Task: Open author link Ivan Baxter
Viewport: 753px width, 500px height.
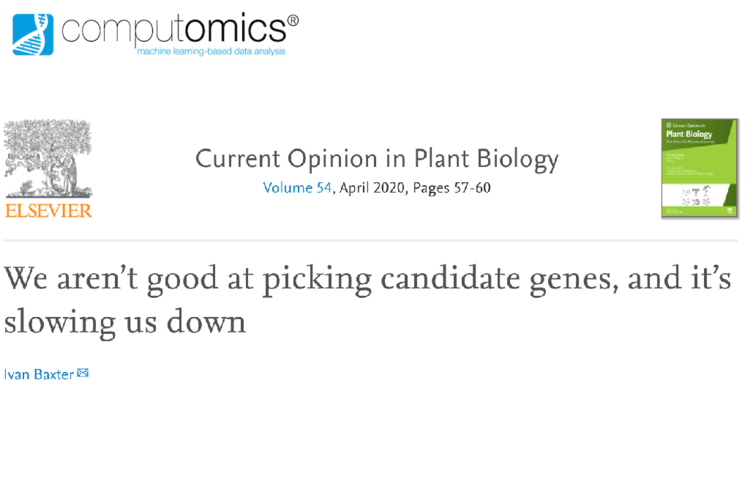Action: tap(39, 374)
